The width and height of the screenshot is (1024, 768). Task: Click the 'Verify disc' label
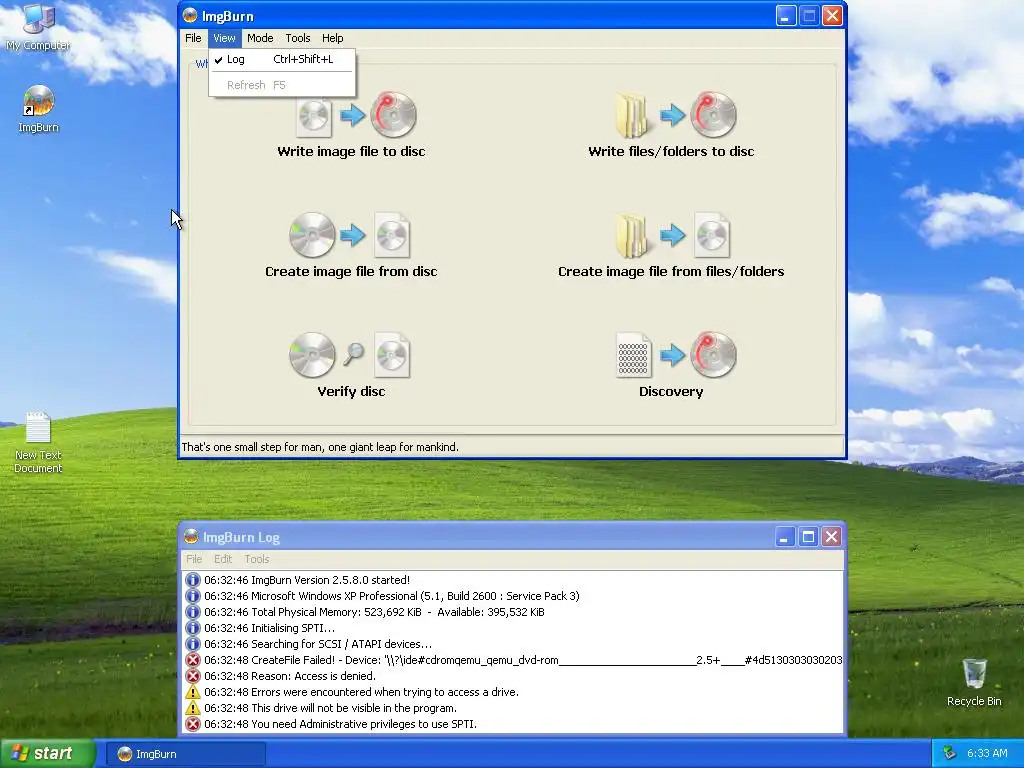point(351,392)
